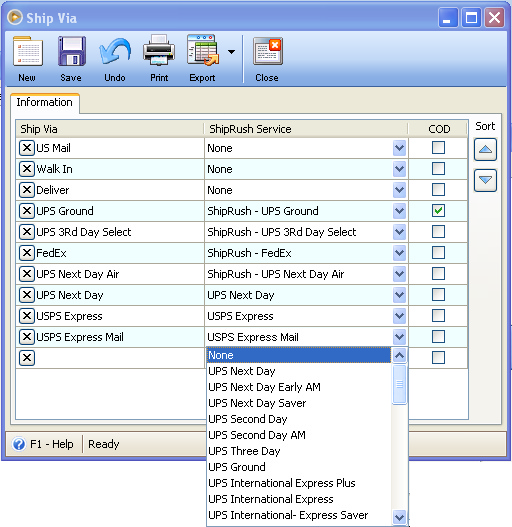Enable COD for UPS 3Rd Day Select
The width and height of the screenshot is (512, 527).
tap(438, 232)
